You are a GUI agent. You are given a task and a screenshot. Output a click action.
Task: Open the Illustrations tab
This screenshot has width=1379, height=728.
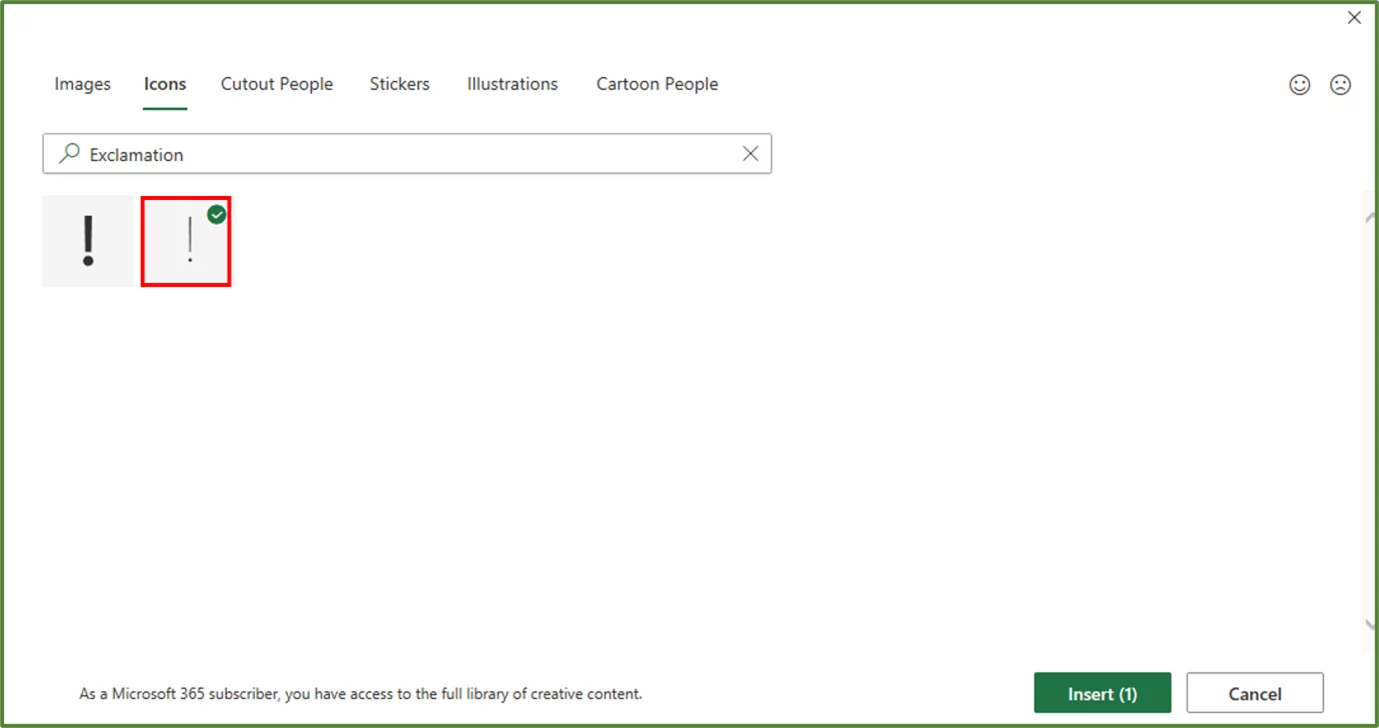point(511,84)
